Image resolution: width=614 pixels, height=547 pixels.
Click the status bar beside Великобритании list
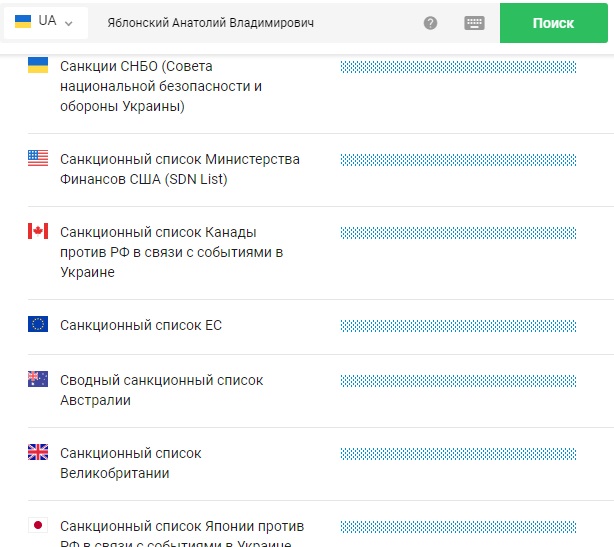click(458, 454)
